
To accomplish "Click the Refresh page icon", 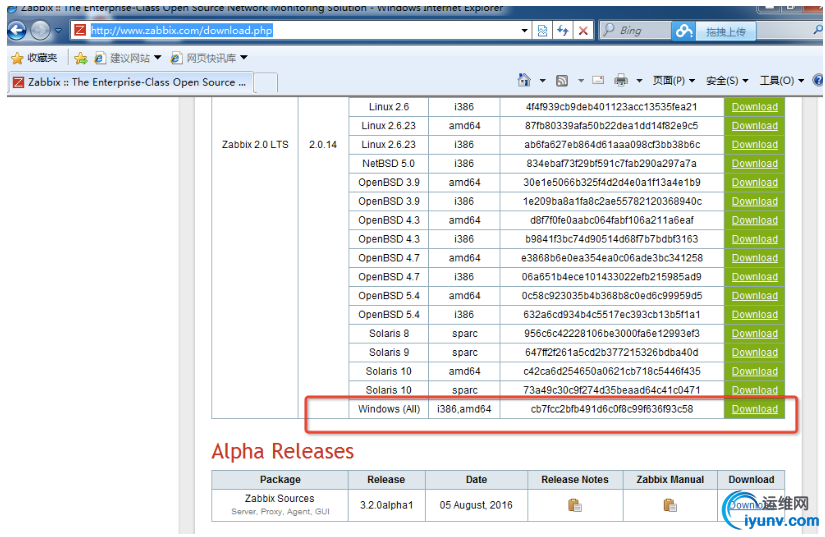I will [x=562, y=31].
